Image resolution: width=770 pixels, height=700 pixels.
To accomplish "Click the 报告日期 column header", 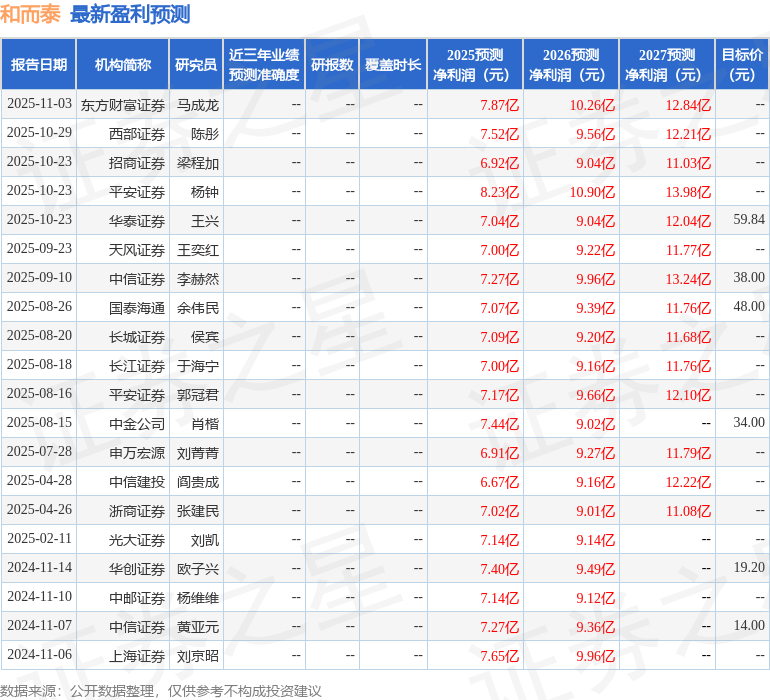I will [x=39, y=64].
